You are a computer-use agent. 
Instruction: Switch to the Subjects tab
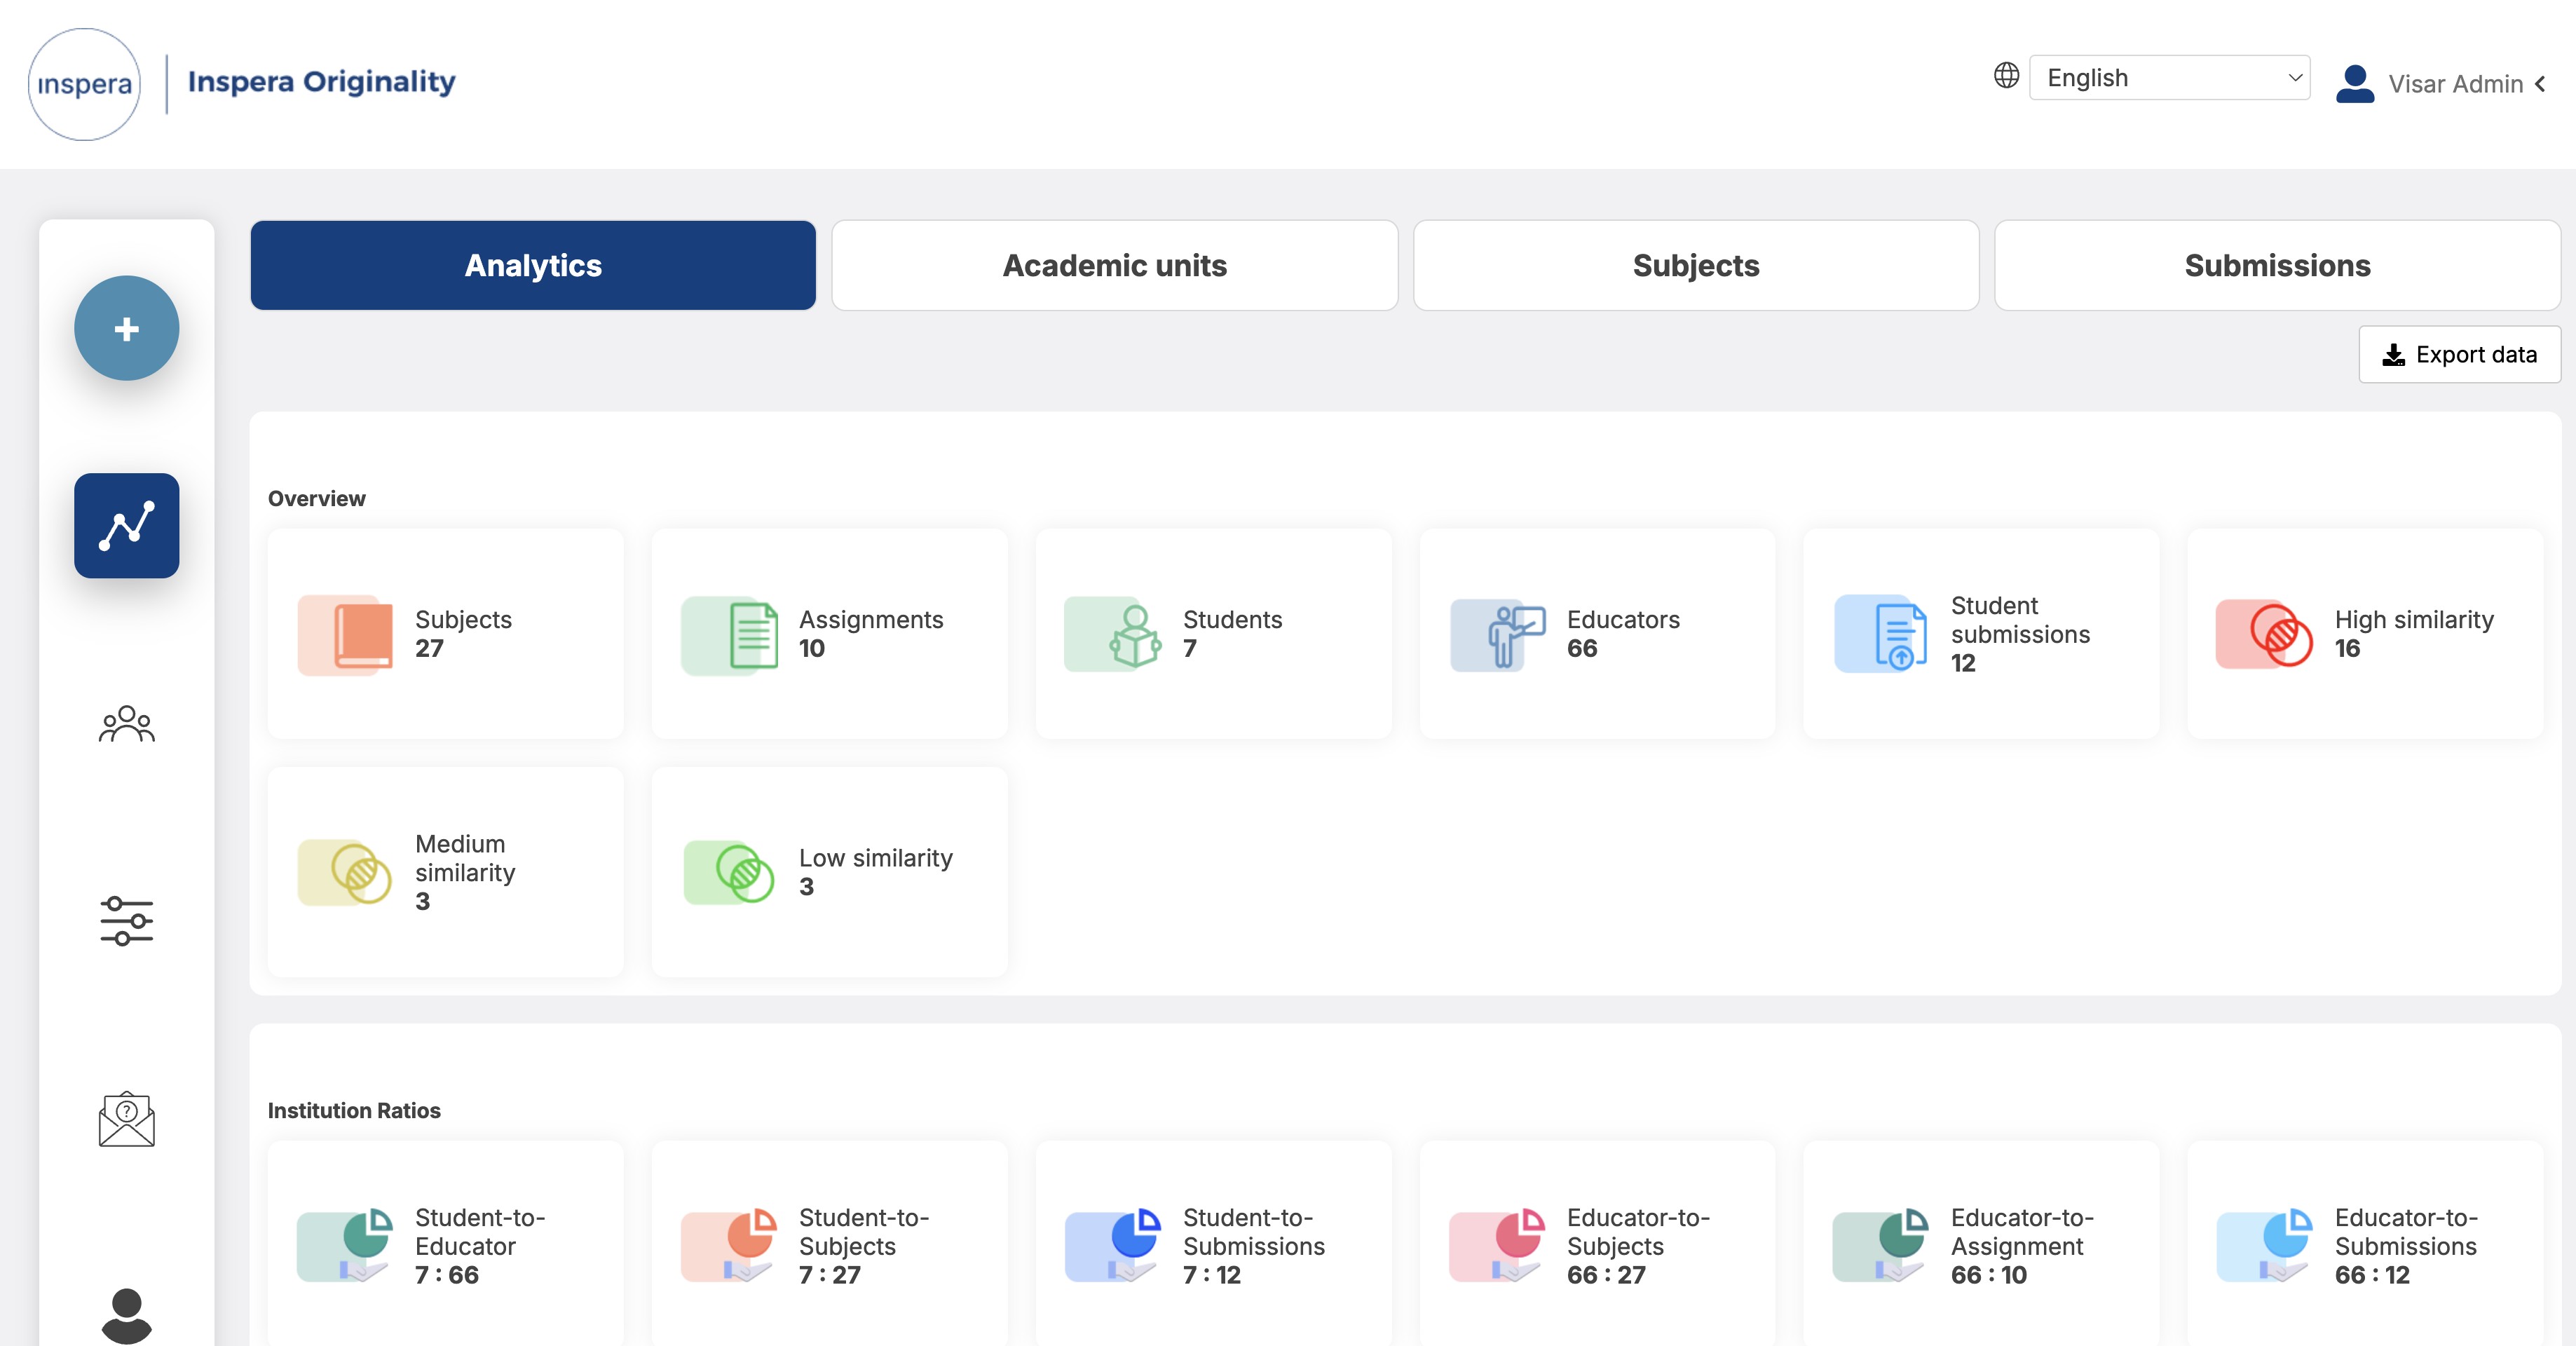[1696, 265]
